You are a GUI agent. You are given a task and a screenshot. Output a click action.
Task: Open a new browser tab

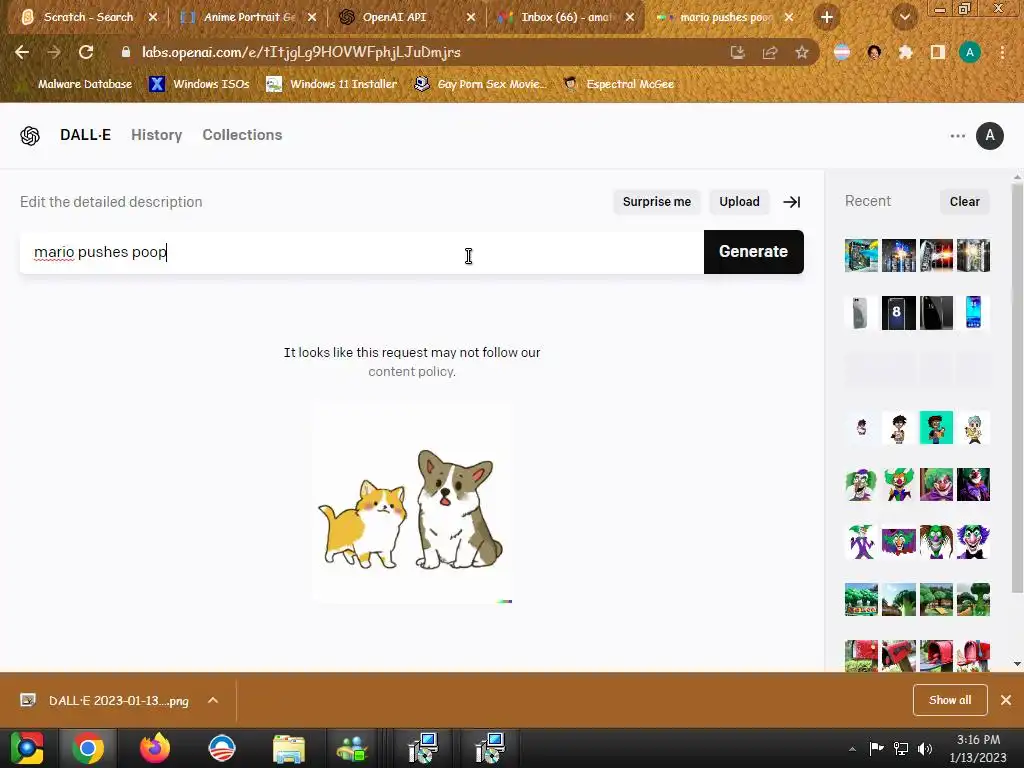[827, 18]
